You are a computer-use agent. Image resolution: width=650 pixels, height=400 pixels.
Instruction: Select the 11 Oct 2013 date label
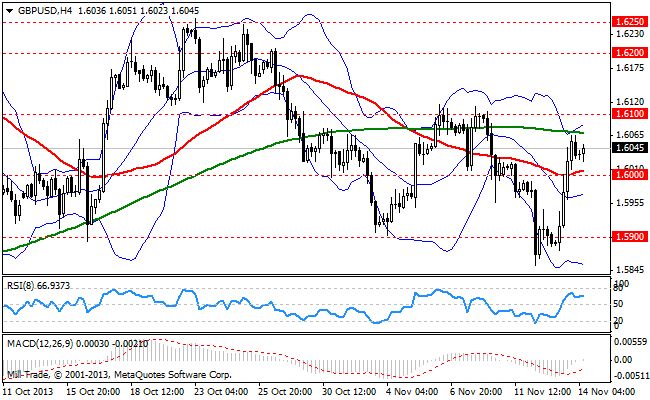click(x=28, y=392)
